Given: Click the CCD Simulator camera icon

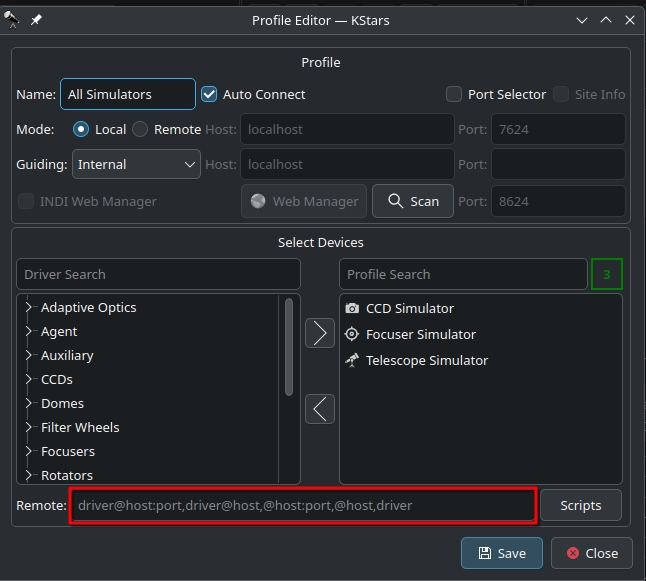Looking at the screenshot, I should 352,308.
